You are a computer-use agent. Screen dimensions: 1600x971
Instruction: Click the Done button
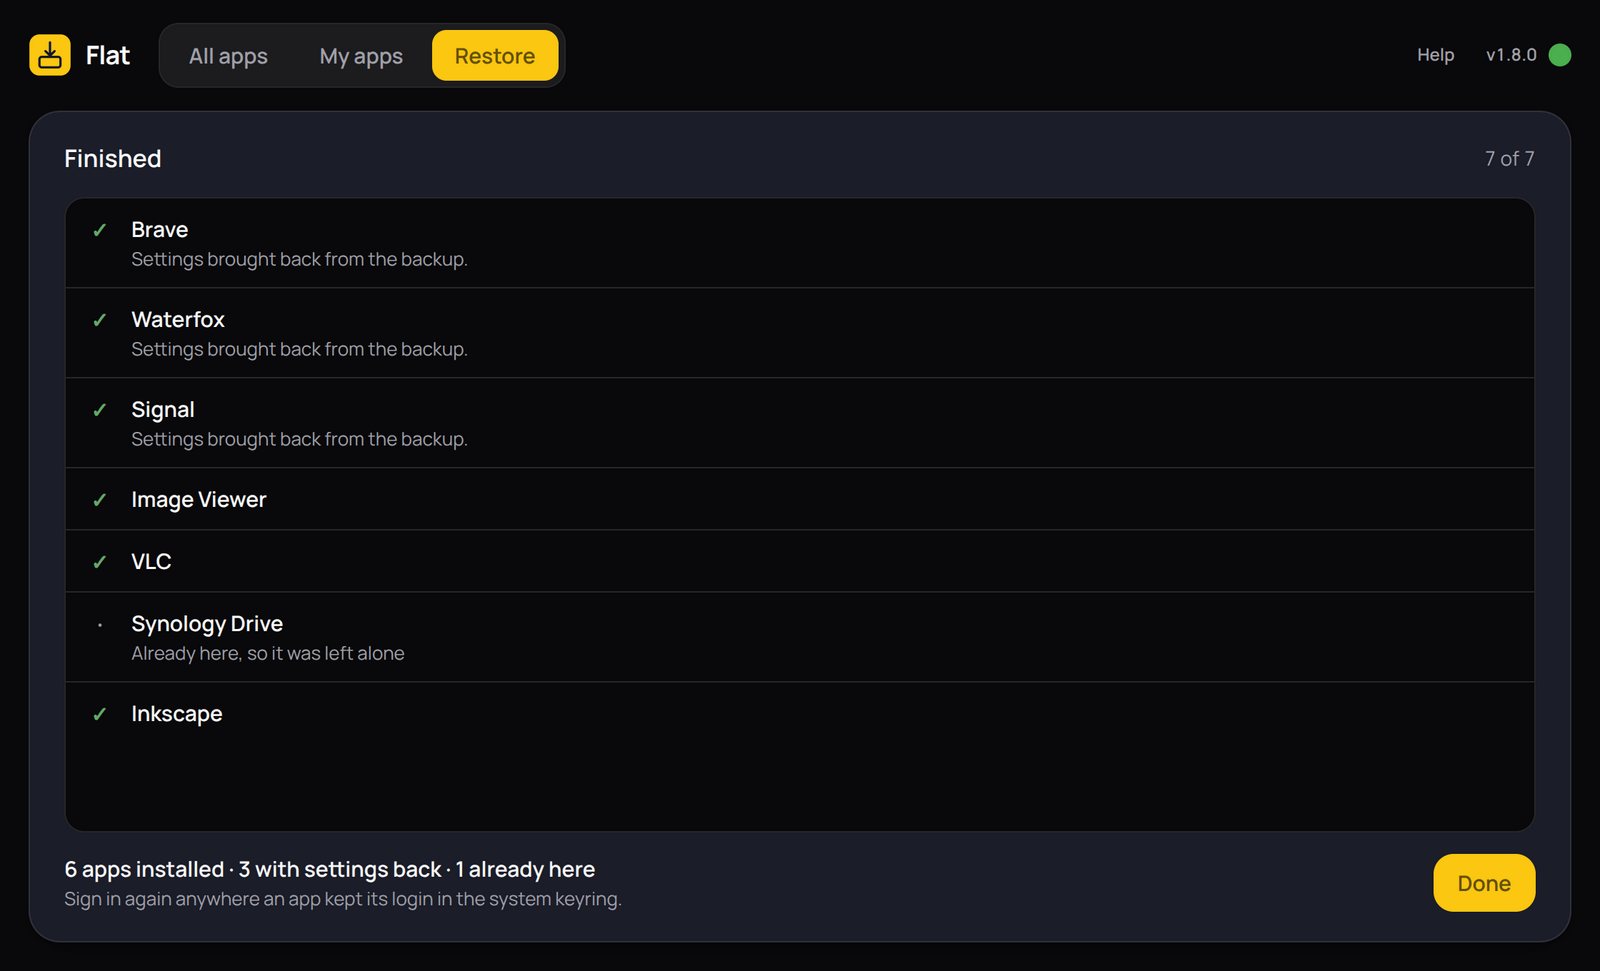coord(1484,883)
